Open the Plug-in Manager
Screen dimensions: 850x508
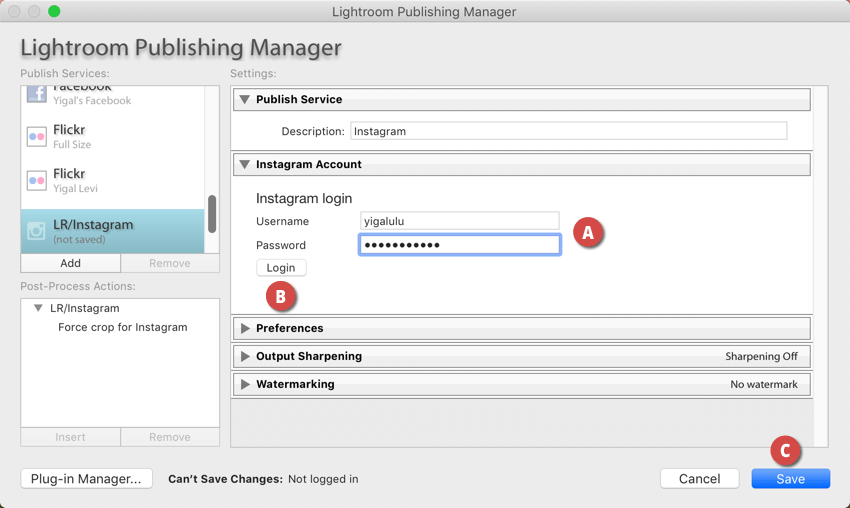86,479
